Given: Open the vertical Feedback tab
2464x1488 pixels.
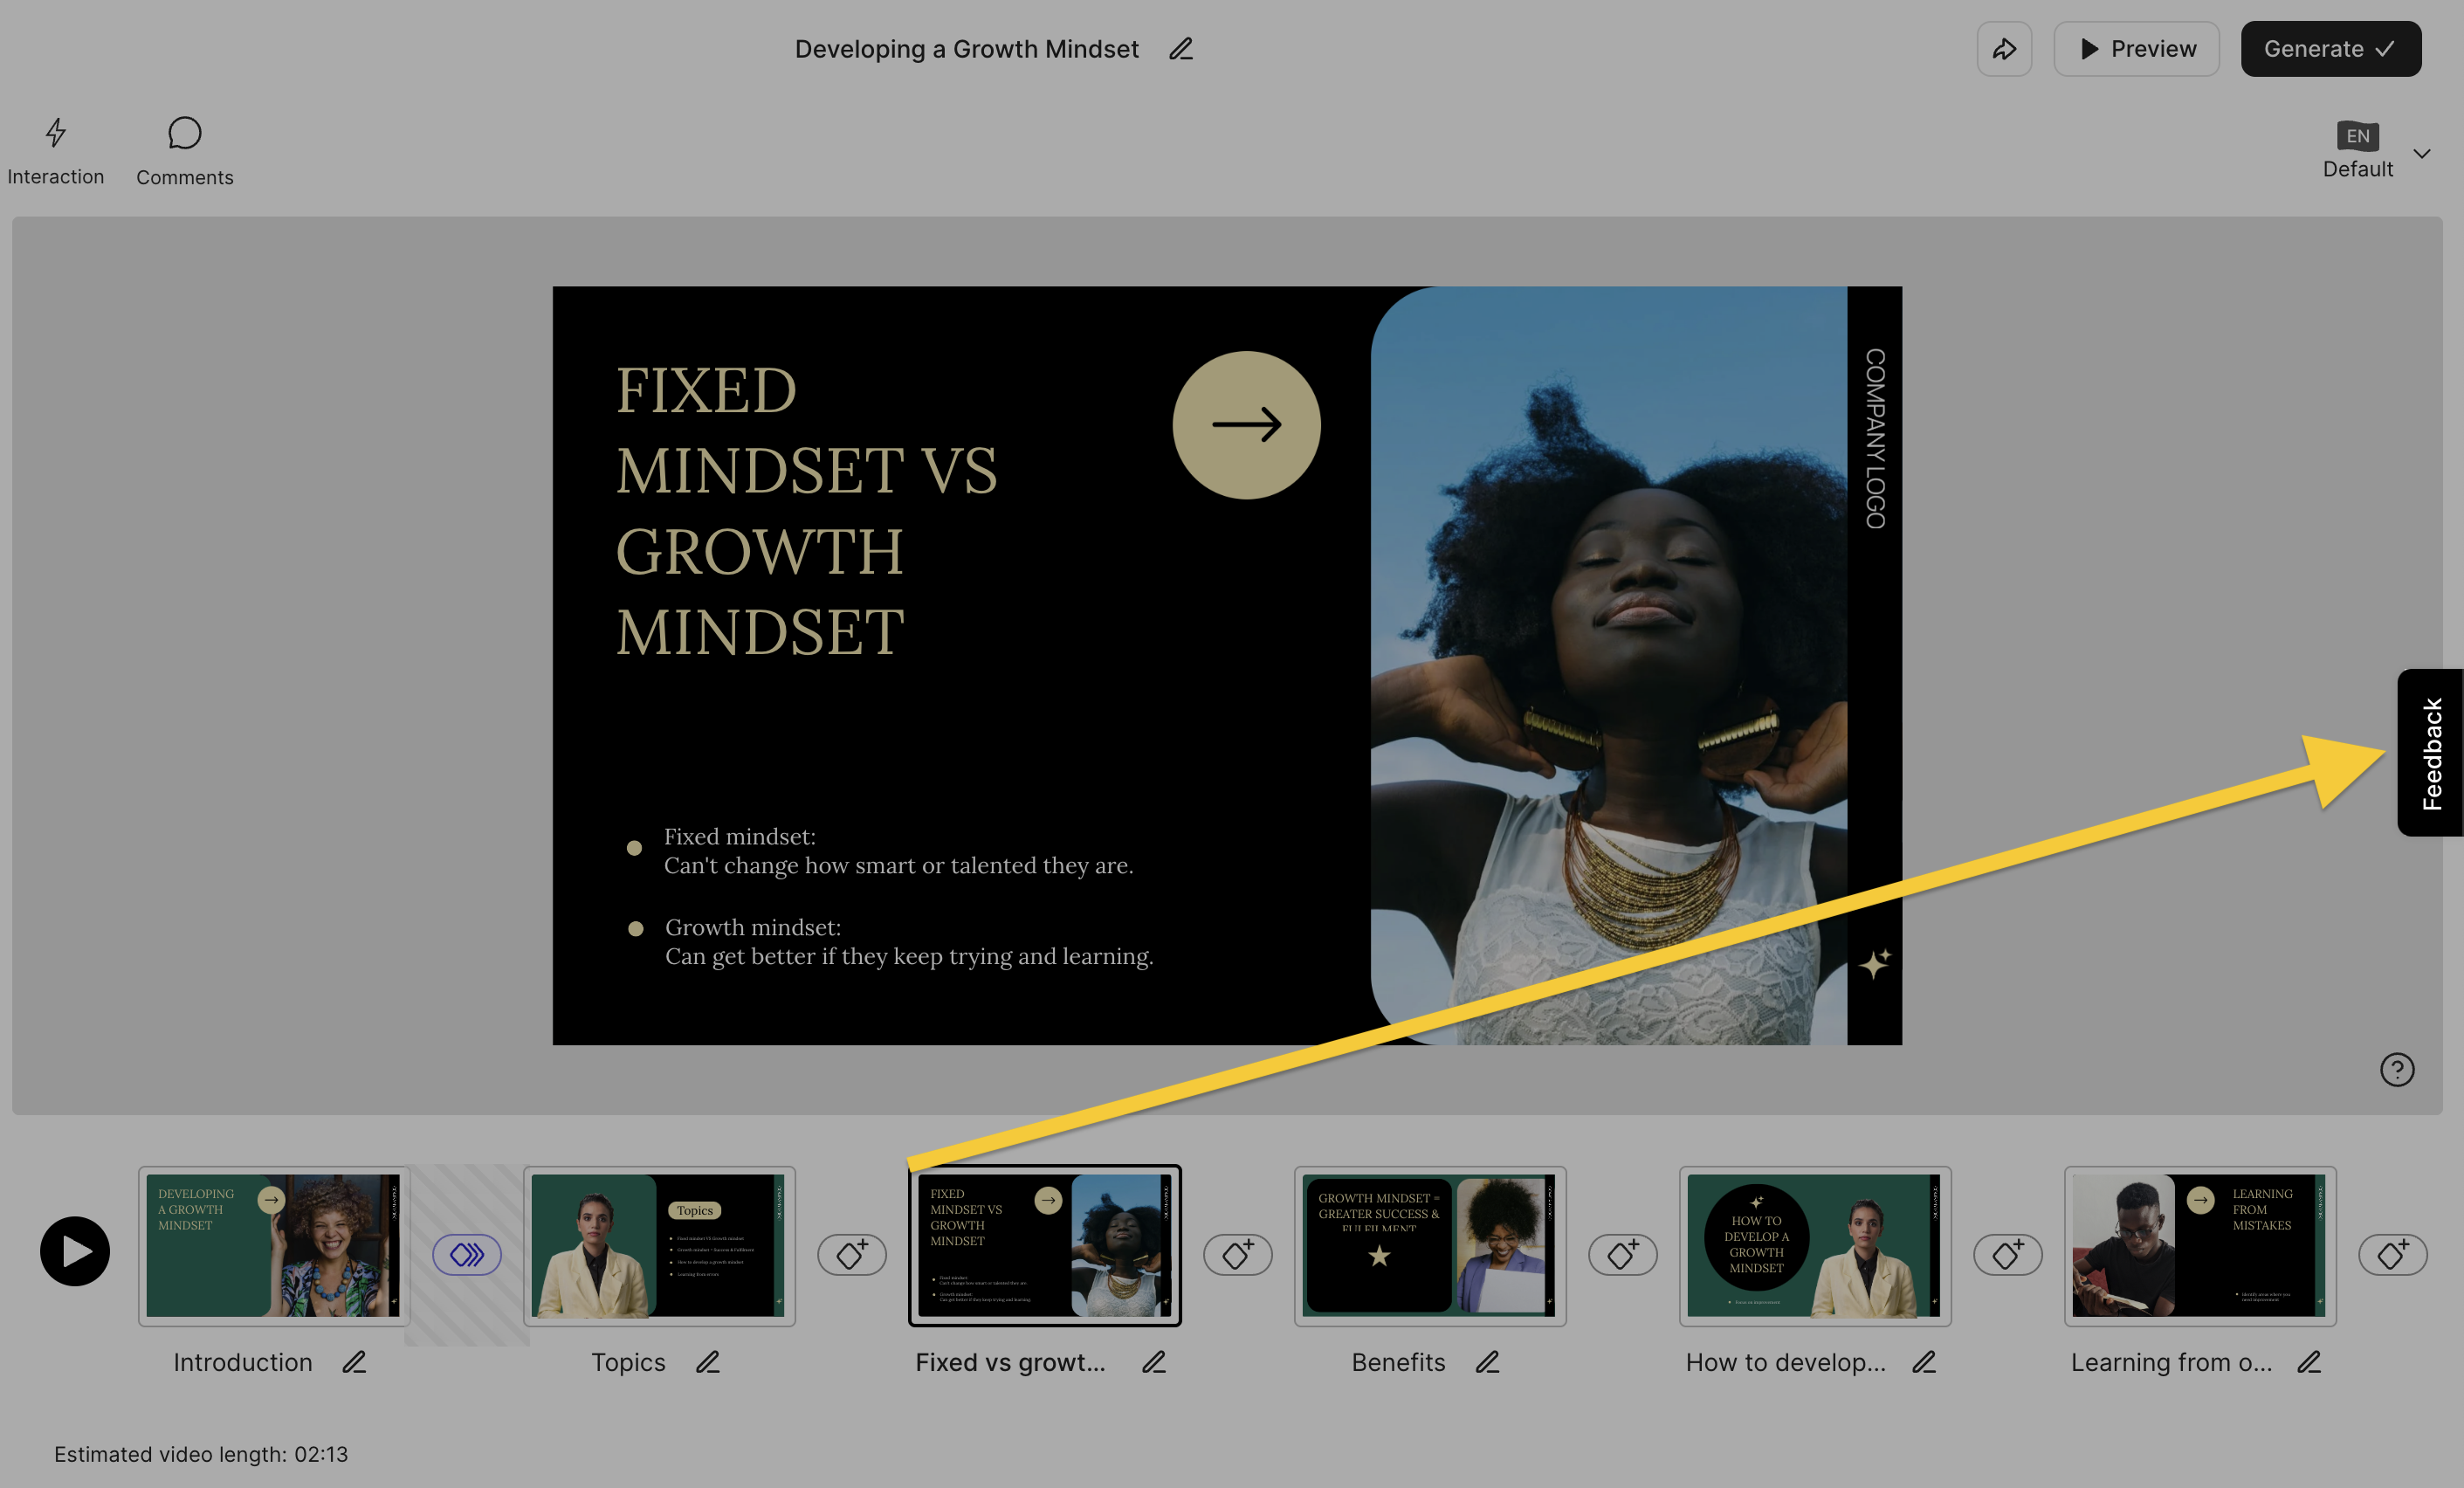Looking at the screenshot, I should [2430, 753].
